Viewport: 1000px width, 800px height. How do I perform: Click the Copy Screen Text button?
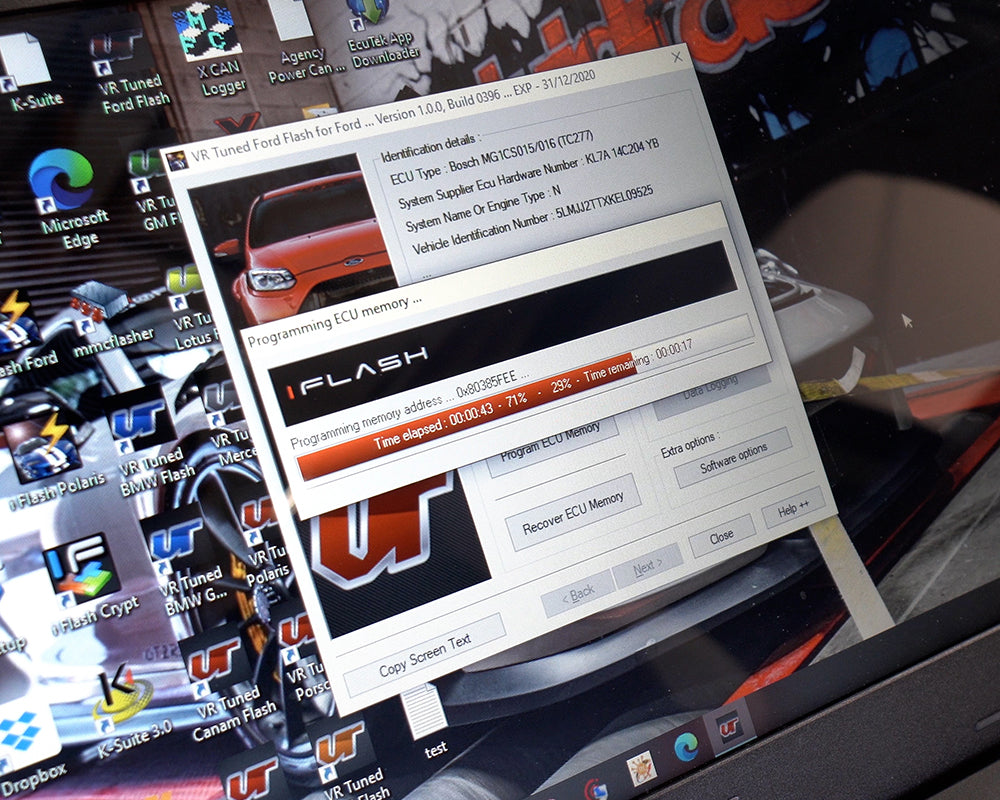click(425, 654)
